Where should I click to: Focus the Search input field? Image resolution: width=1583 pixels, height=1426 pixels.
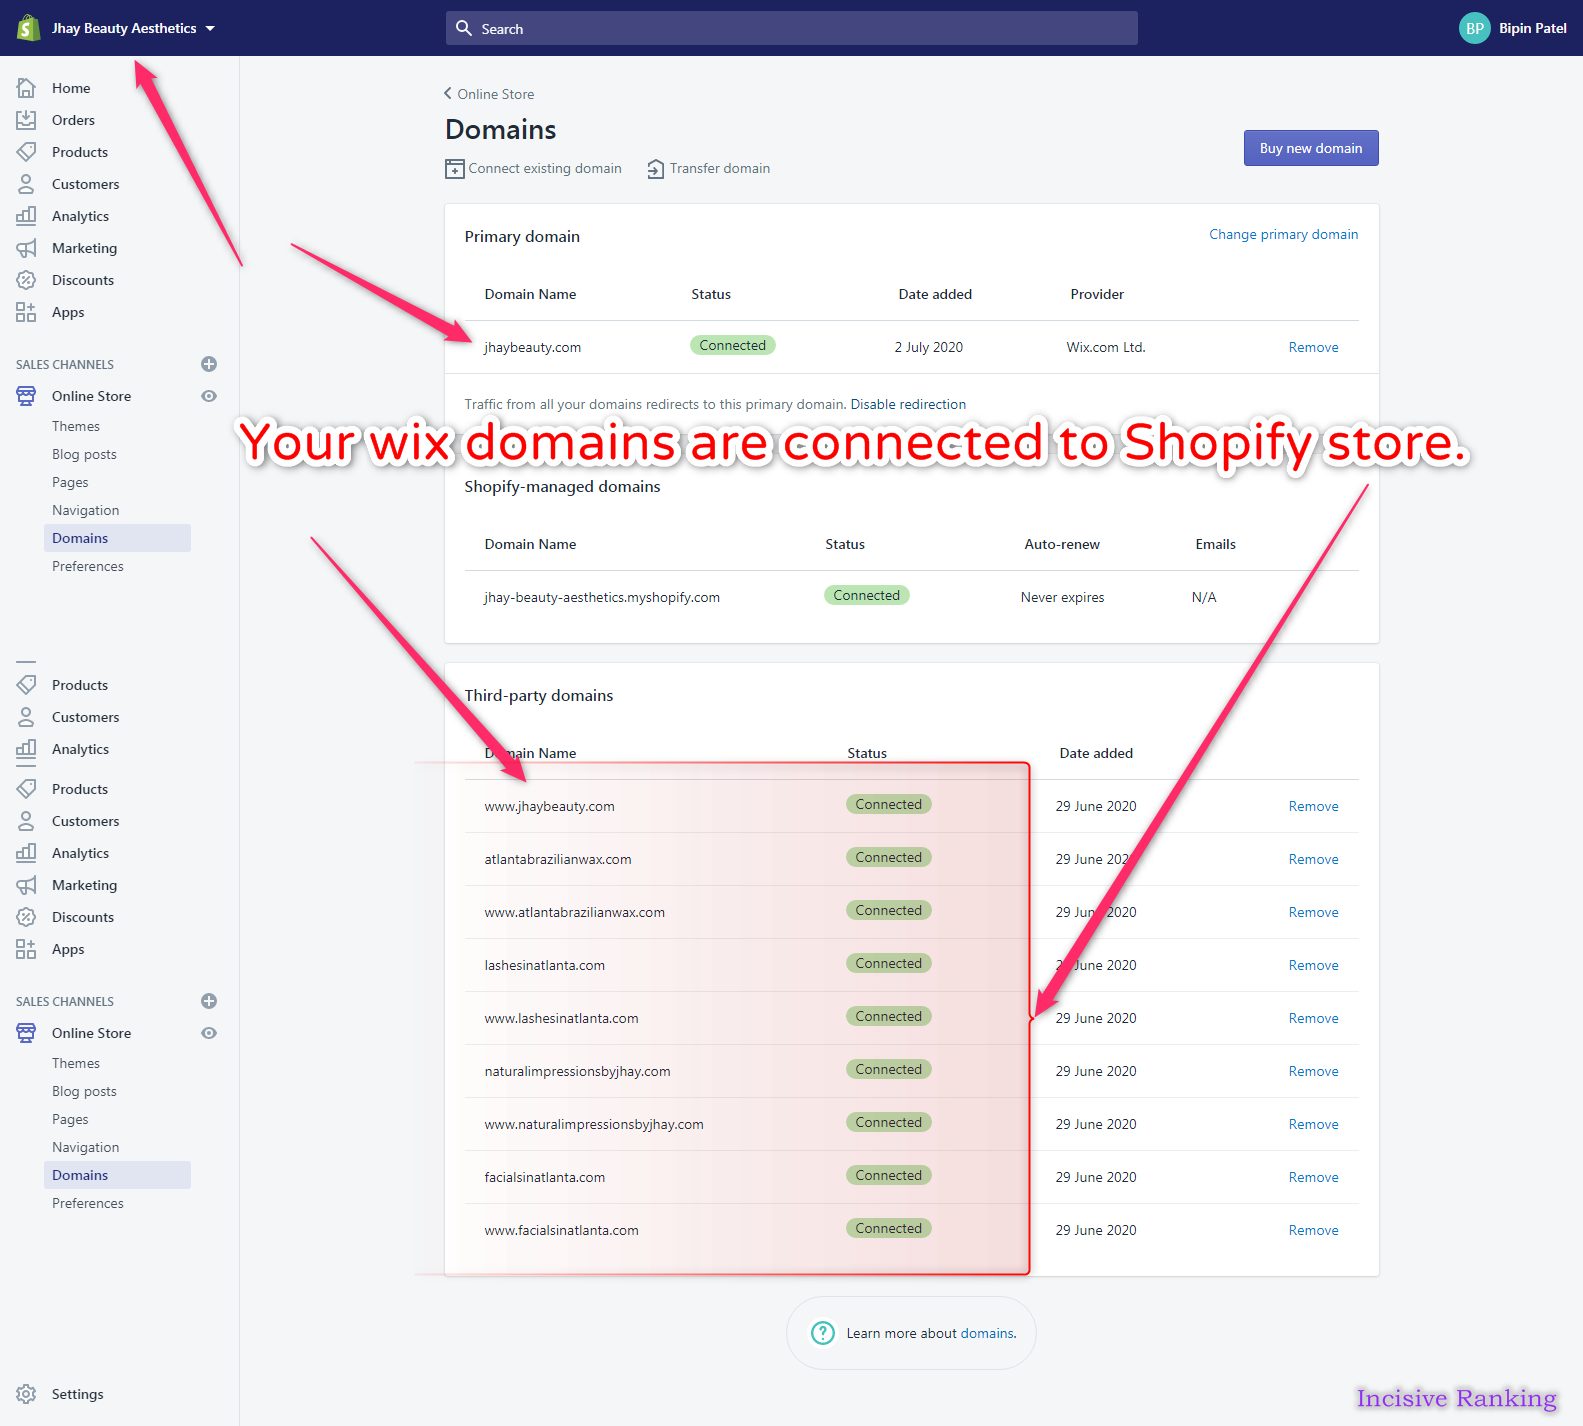[x=791, y=28]
